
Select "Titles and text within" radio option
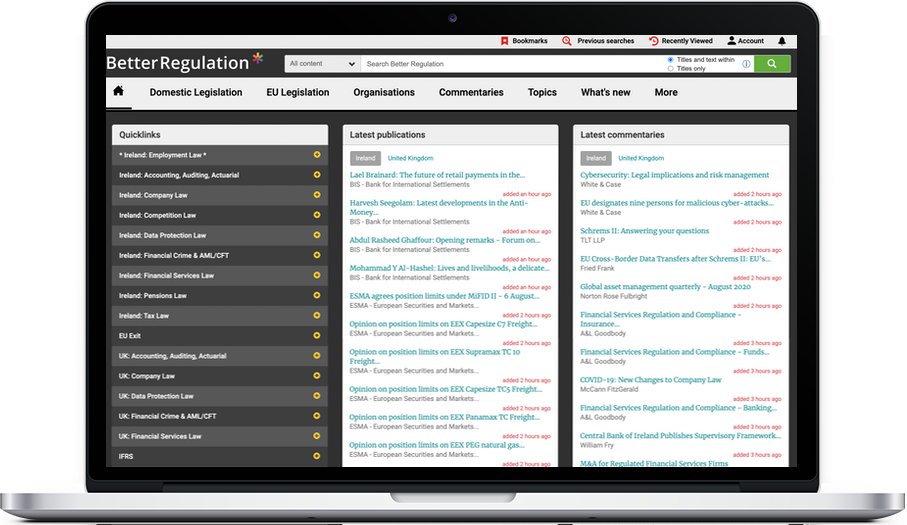pos(670,60)
